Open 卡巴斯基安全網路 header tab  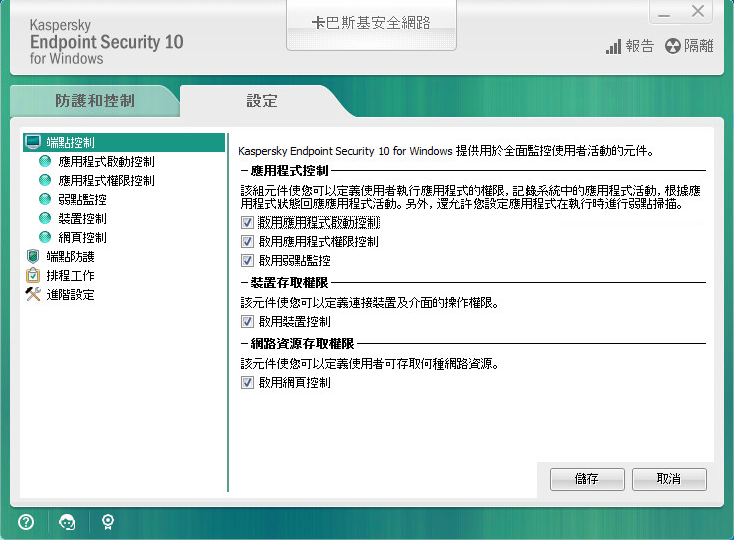pyautogui.click(x=371, y=23)
